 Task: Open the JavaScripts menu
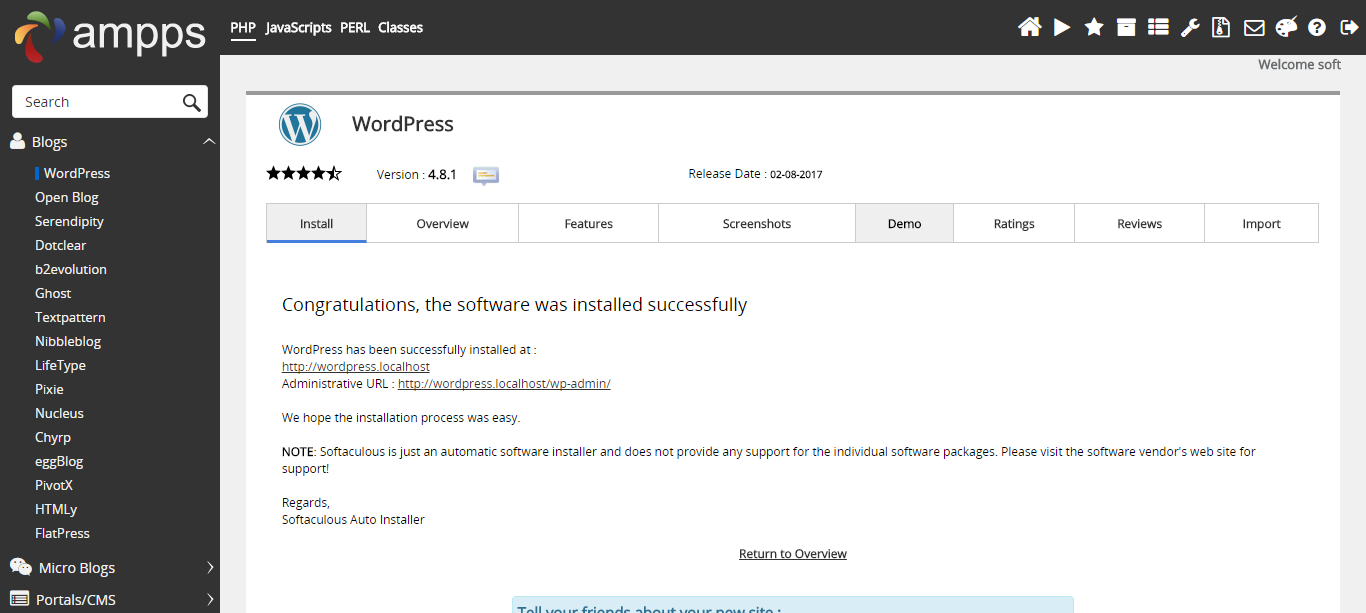(x=299, y=28)
